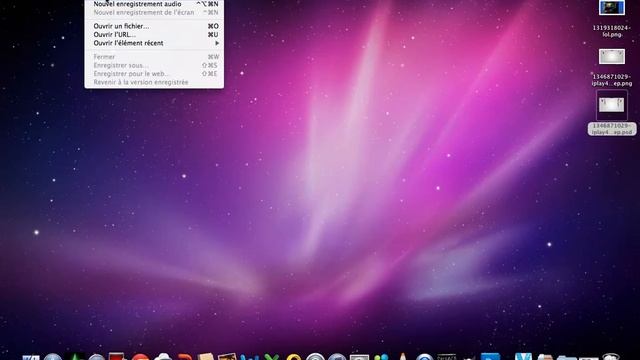
Task: Expand the Ouvrir l'élément récent submenu
Action: click(154, 43)
